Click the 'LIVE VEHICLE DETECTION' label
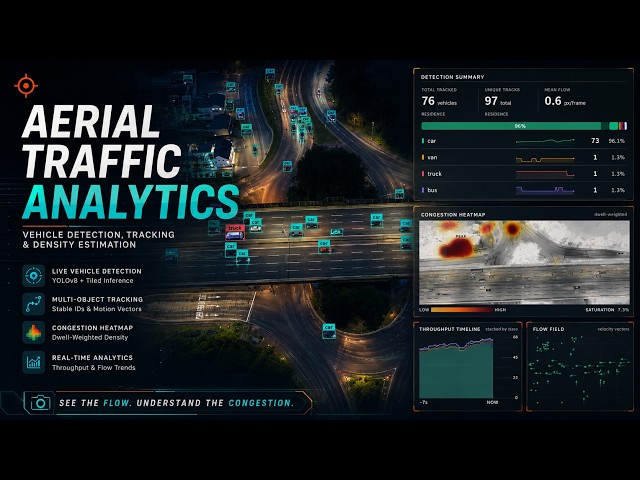Image resolution: width=640 pixels, height=480 pixels. pyautogui.click(x=96, y=271)
